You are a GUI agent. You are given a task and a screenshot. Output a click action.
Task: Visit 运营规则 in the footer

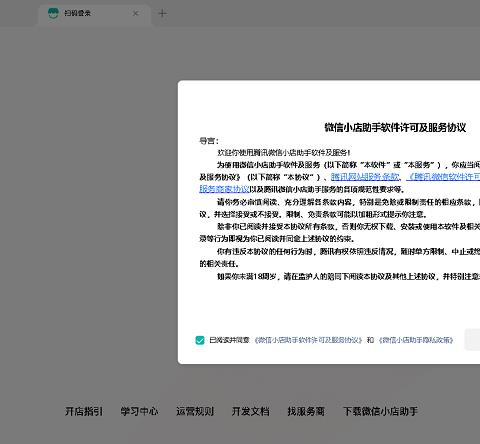coord(195,411)
